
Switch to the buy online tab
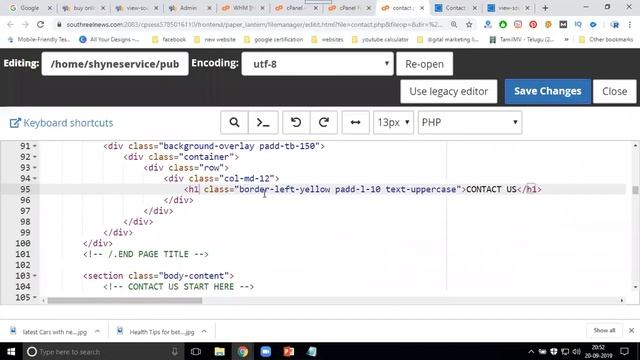tap(84, 8)
